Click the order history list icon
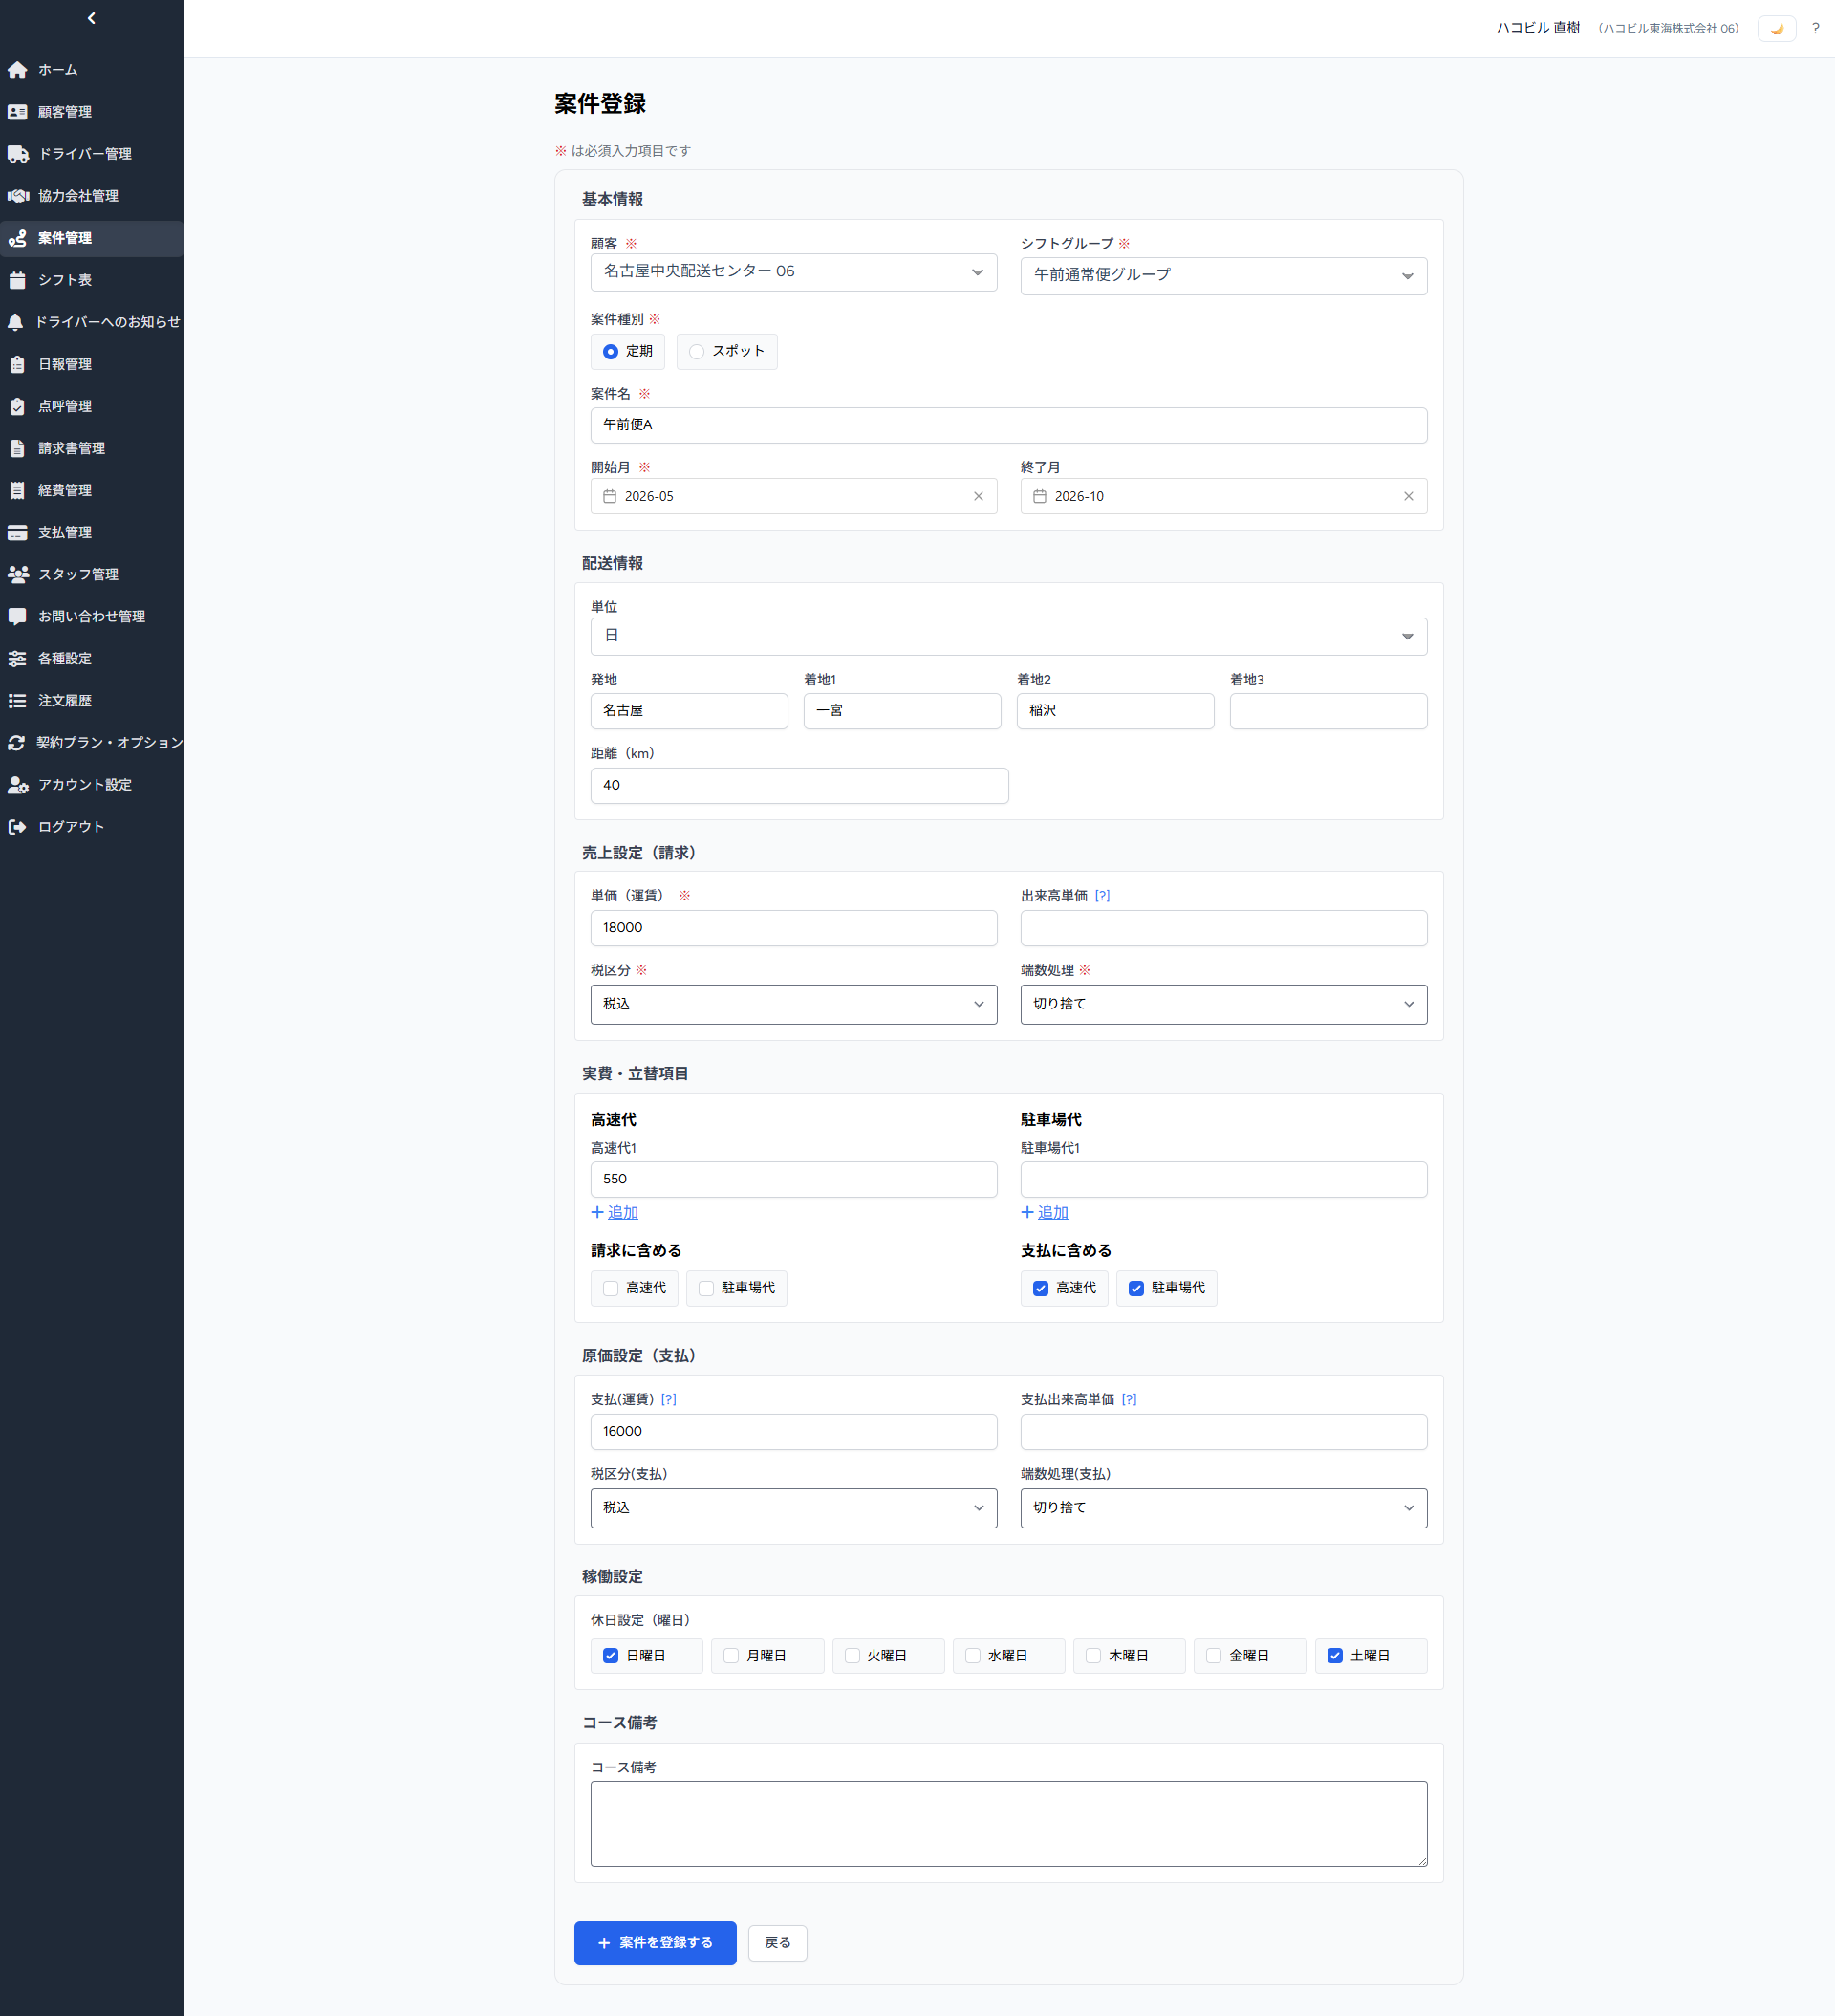 click(17, 700)
